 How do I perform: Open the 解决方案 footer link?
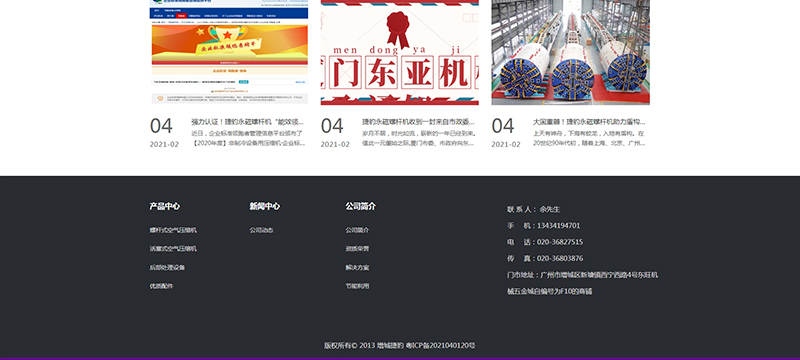357,267
